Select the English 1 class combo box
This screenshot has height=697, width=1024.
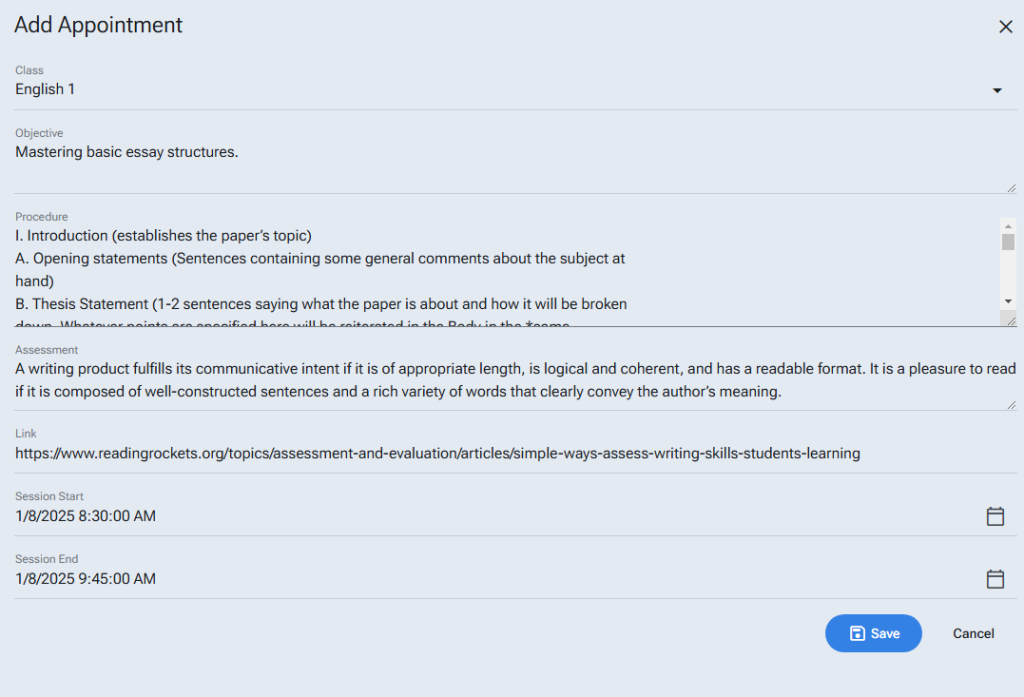(x=500, y=90)
